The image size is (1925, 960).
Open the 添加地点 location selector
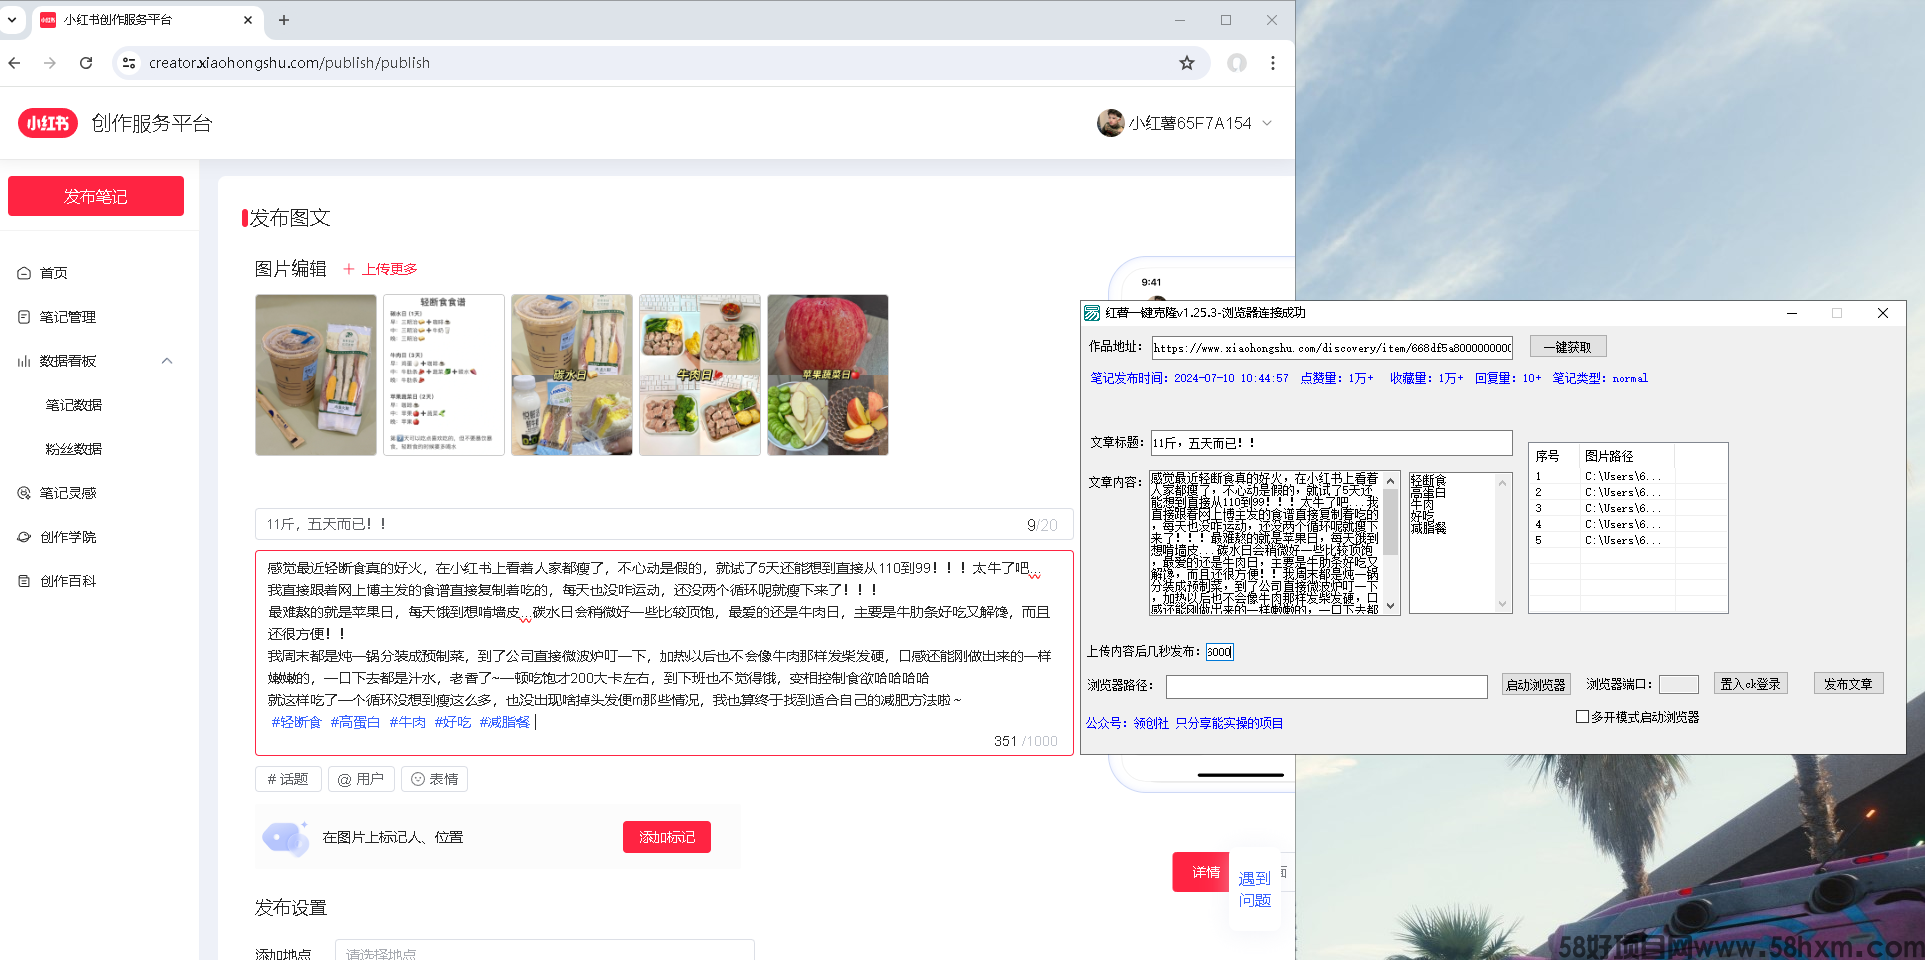click(x=544, y=953)
